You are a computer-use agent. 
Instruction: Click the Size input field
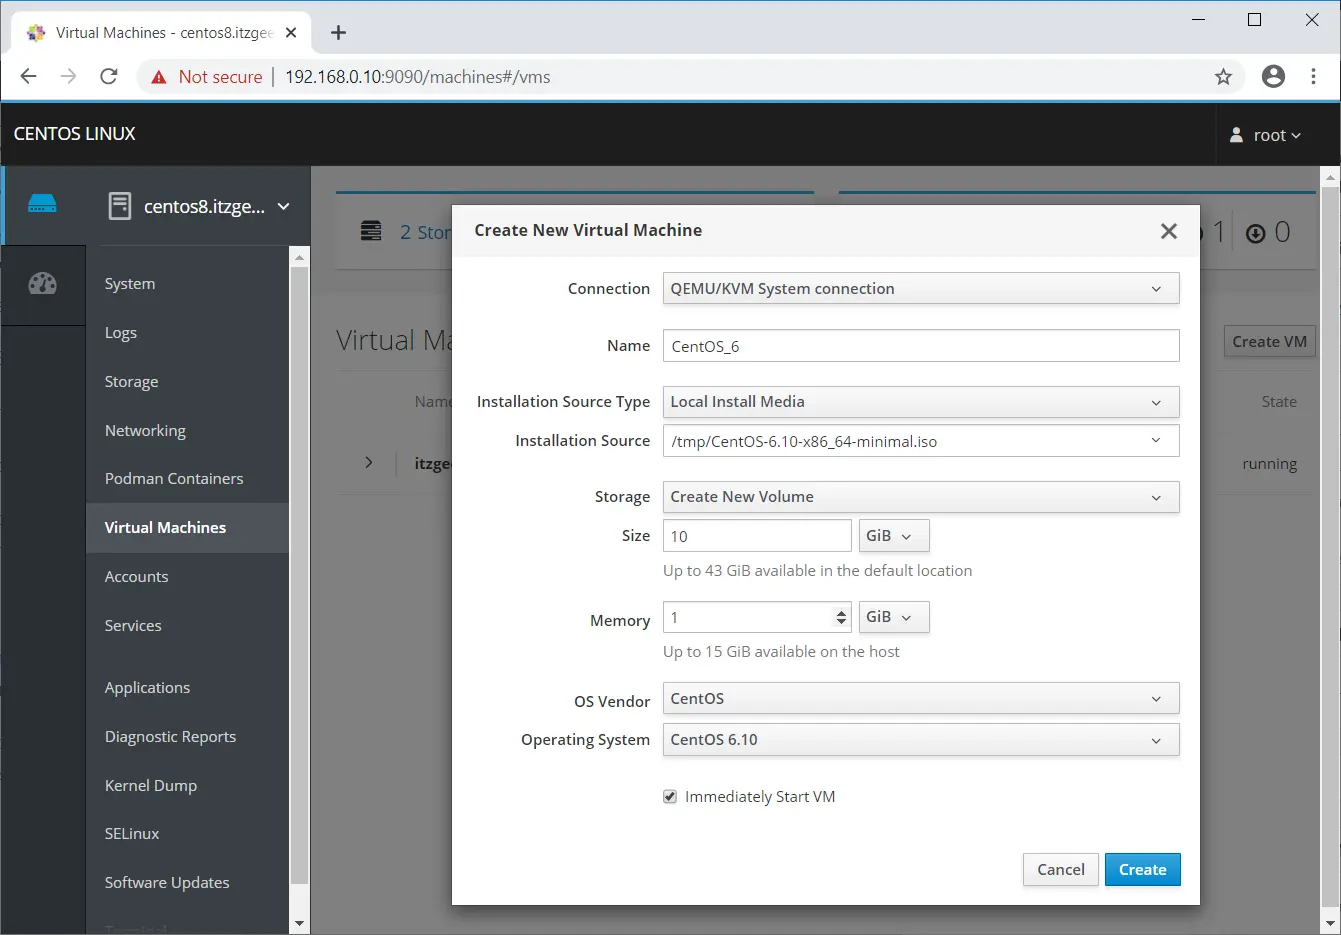pos(757,536)
